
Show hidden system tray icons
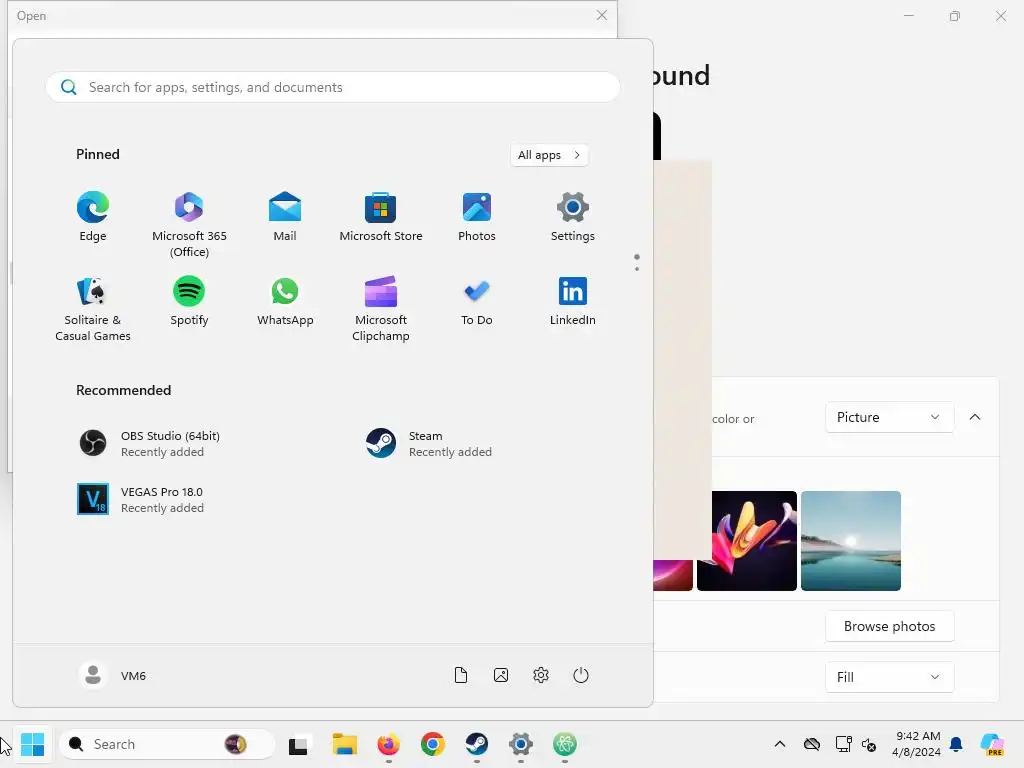pyautogui.click(x=780, y=744)
